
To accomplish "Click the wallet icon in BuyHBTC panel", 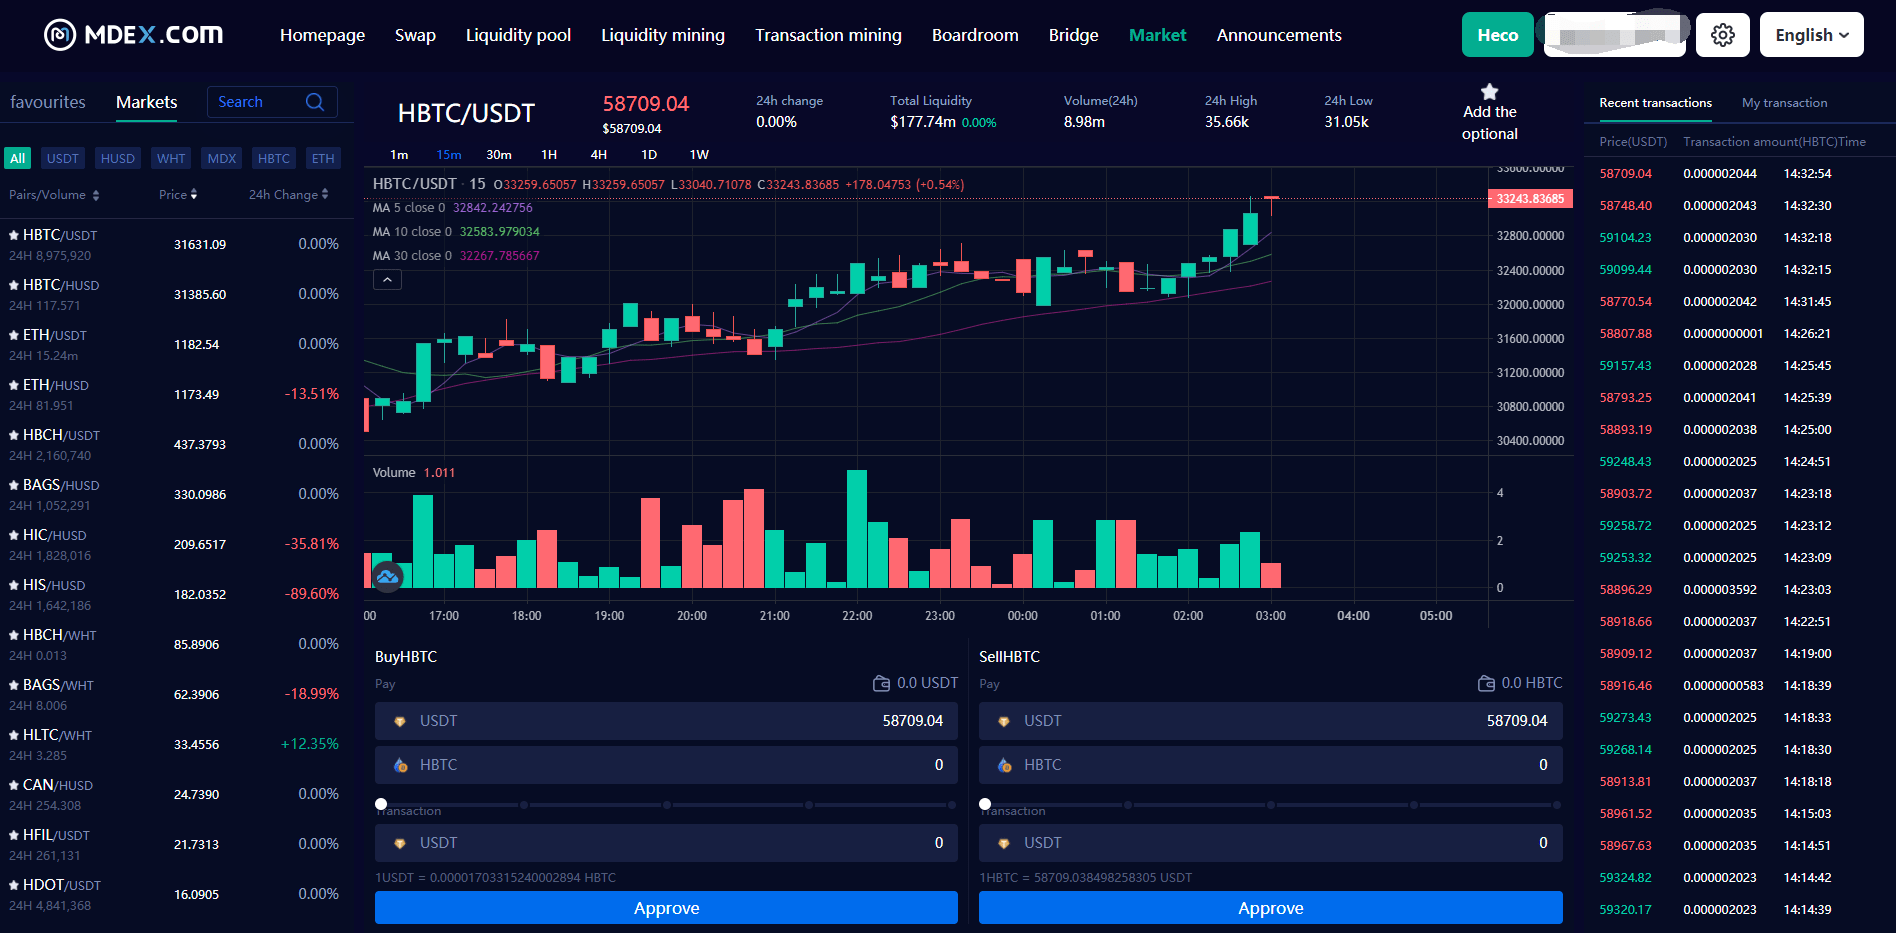I will [881, 683].
